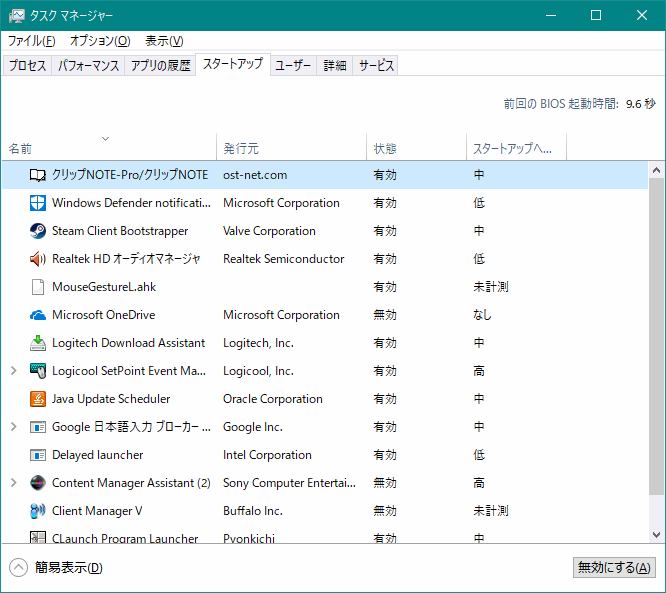Viewport: 666px width, 593px height.
Task: Click the 無効にする(A) button
Action: point(614,568)
